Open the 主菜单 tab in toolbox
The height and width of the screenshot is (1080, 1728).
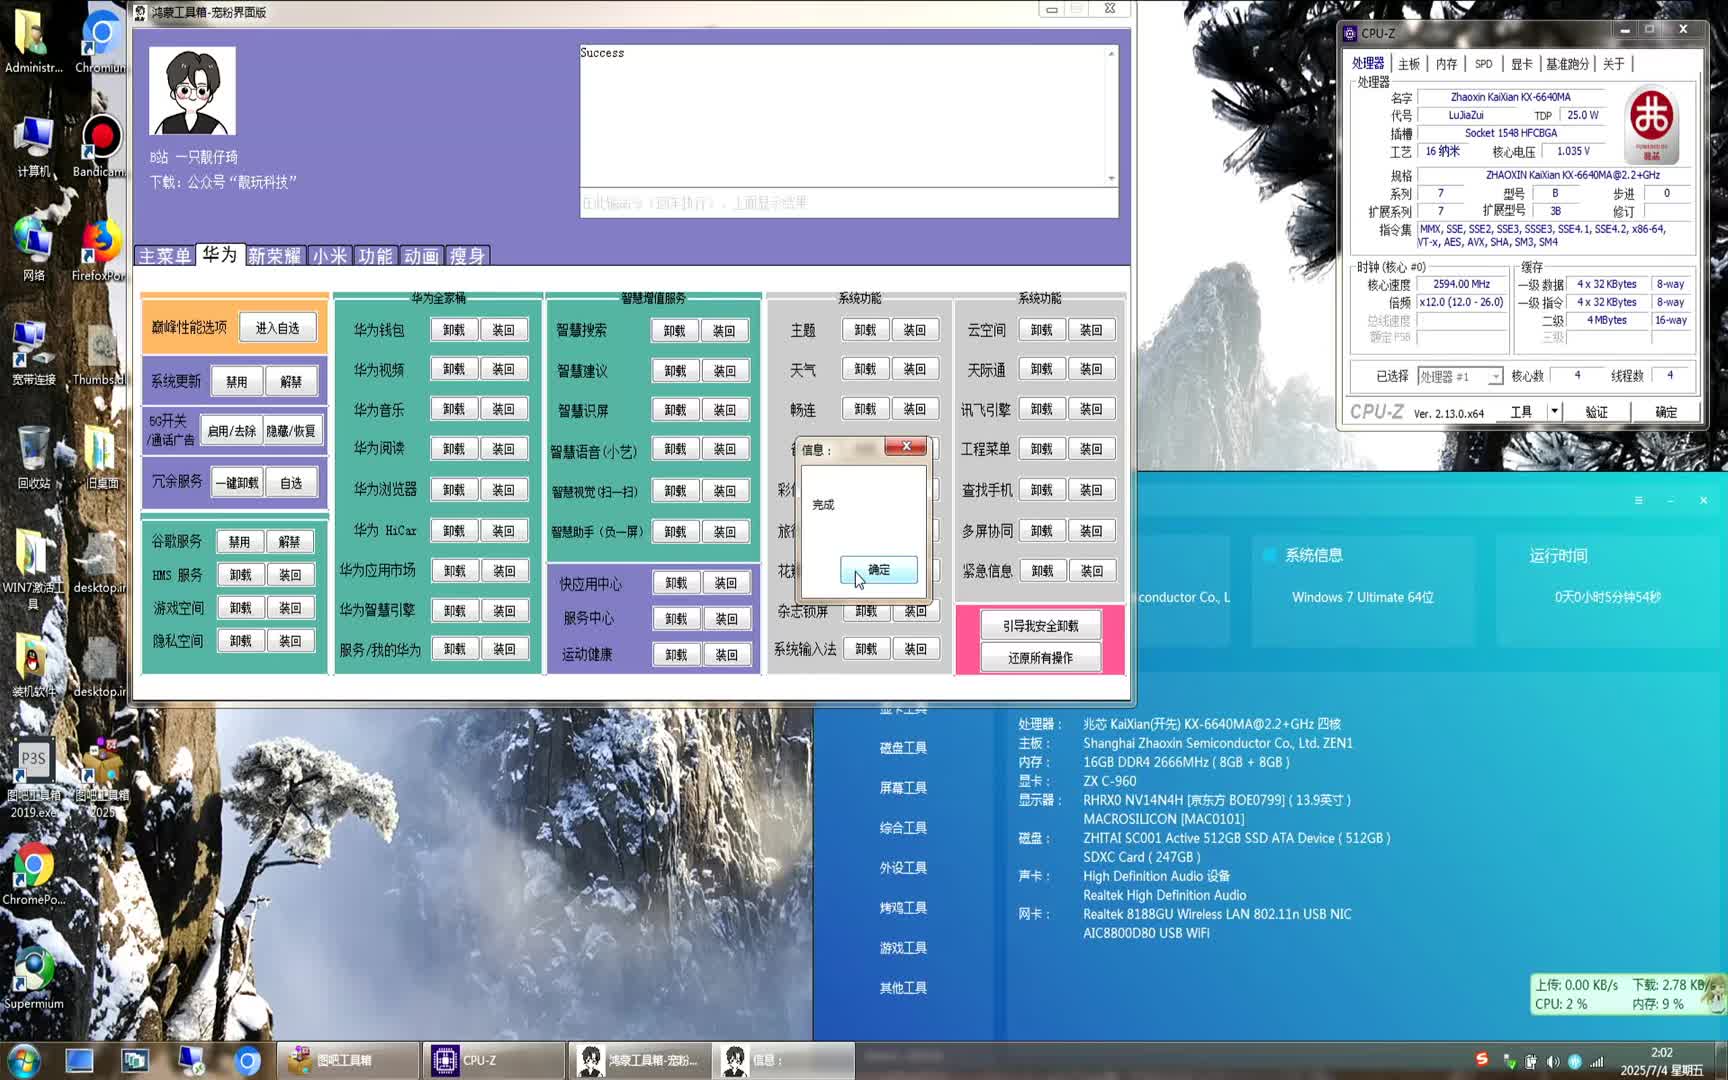click(x=165, y=256)
